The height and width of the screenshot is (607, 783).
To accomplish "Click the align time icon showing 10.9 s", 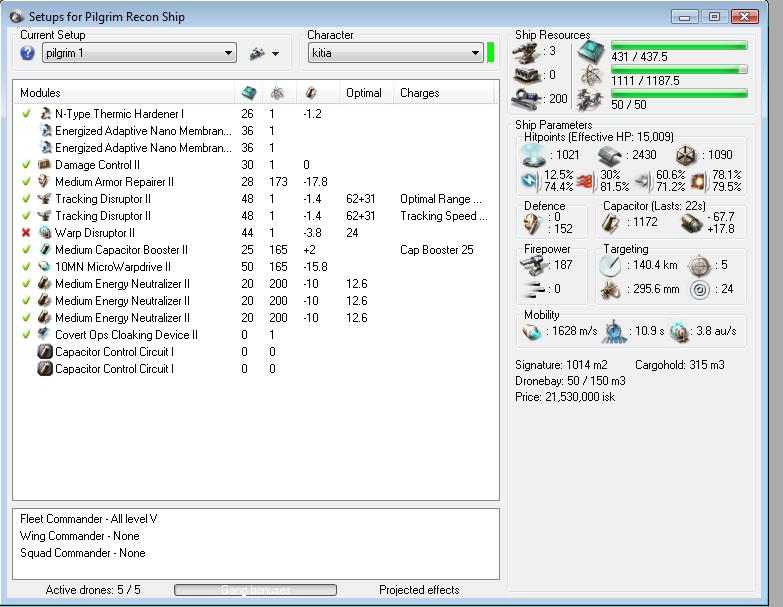I will click(613, 332).
